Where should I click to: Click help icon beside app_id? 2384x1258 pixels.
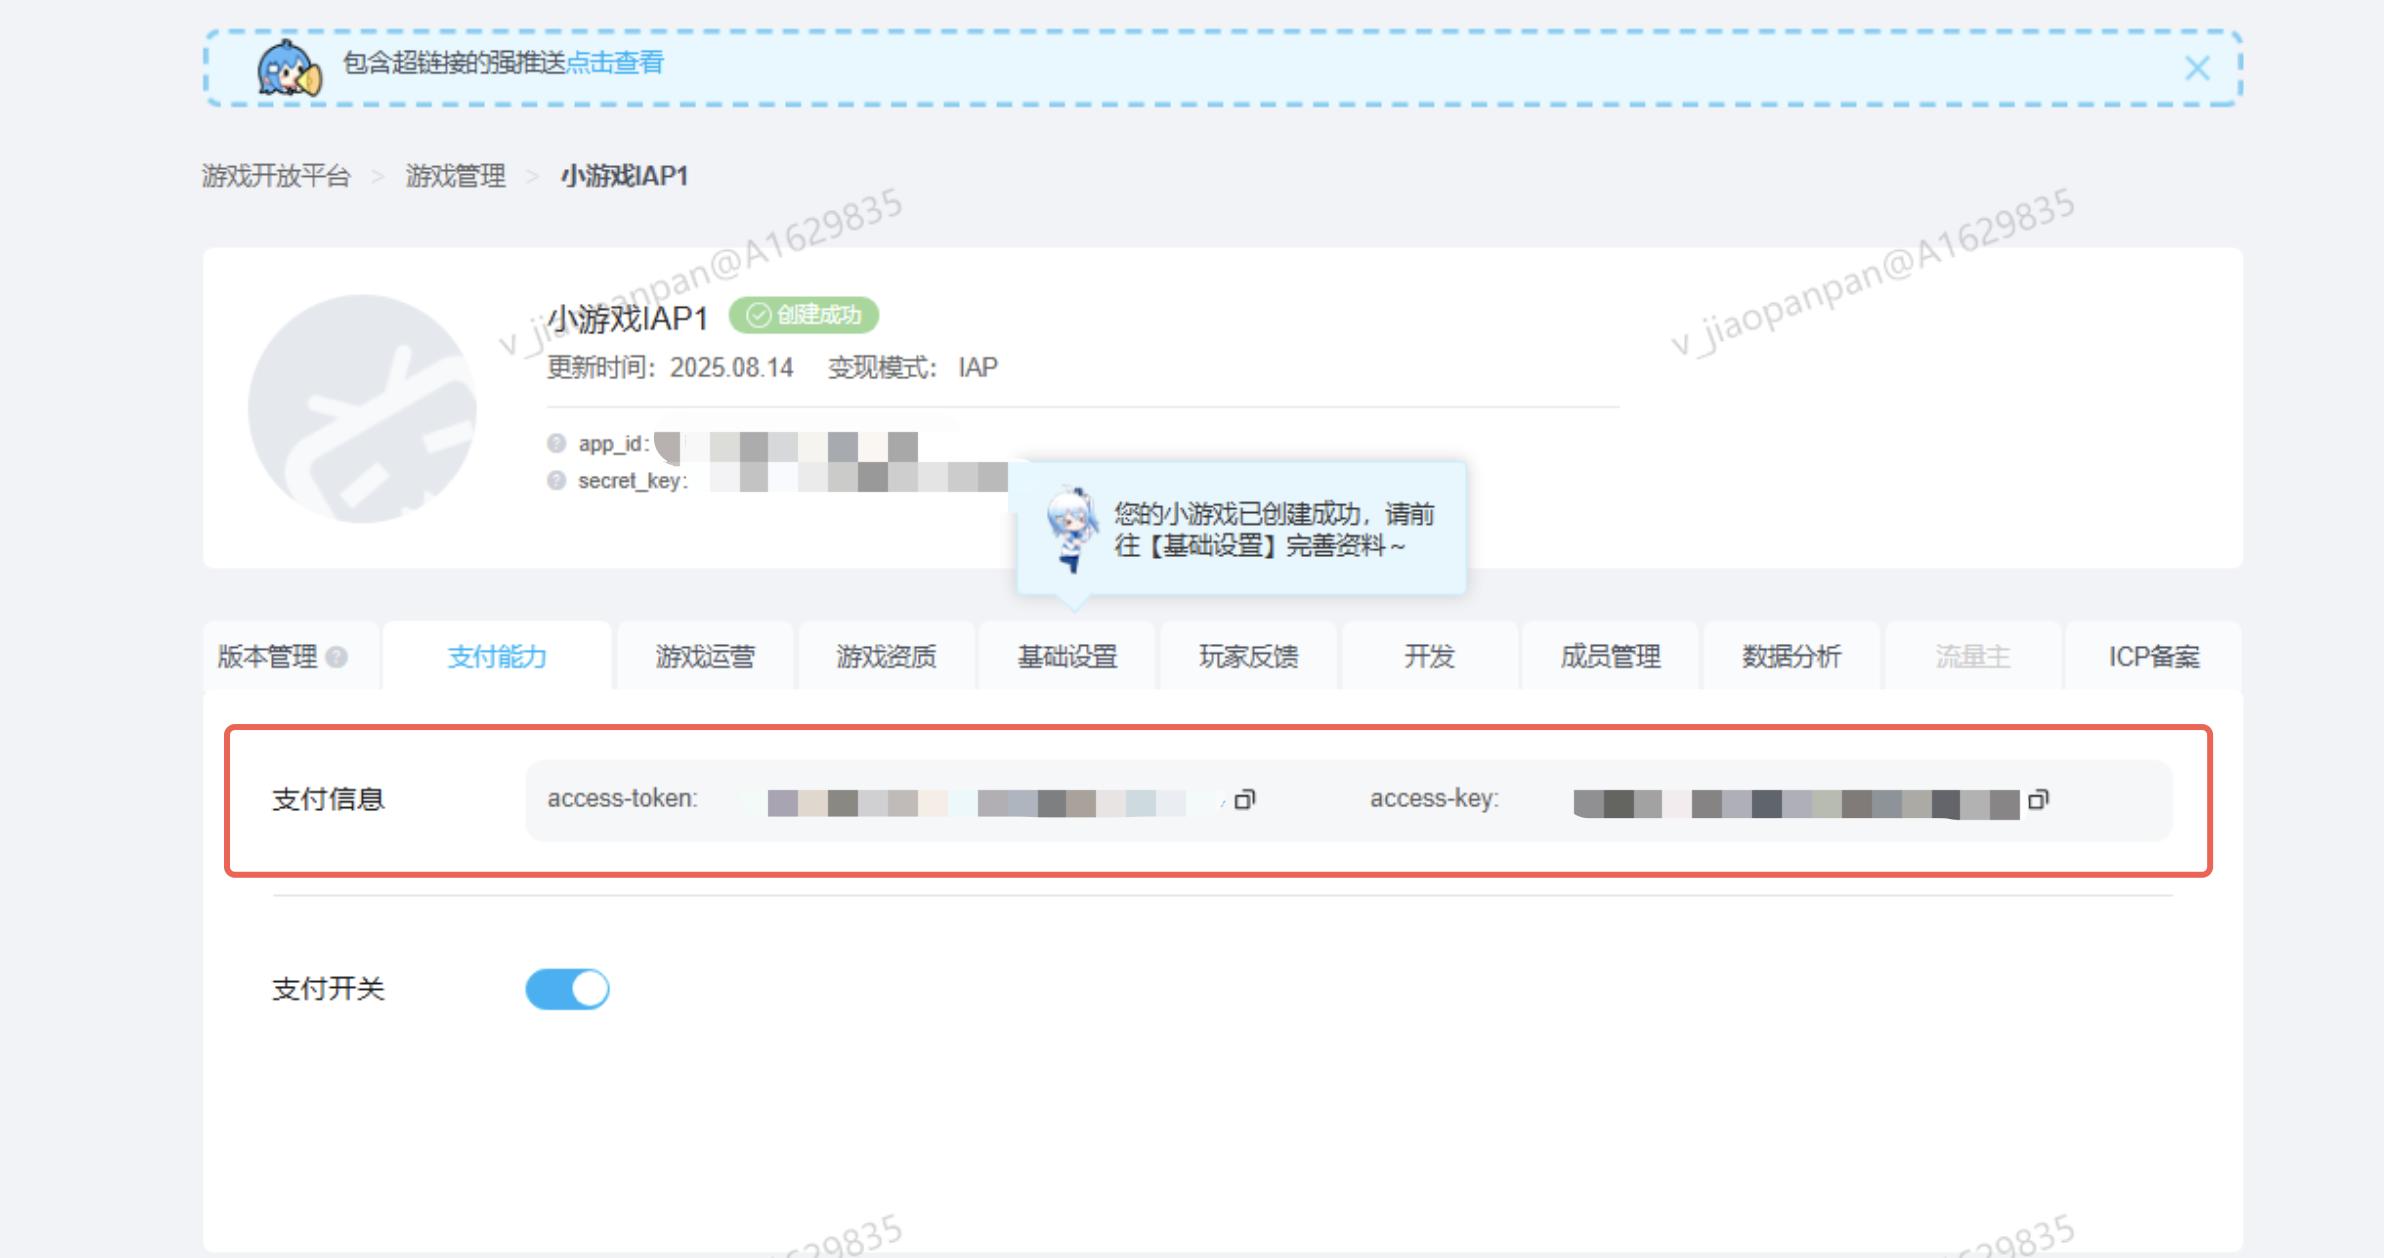[556, 443]
